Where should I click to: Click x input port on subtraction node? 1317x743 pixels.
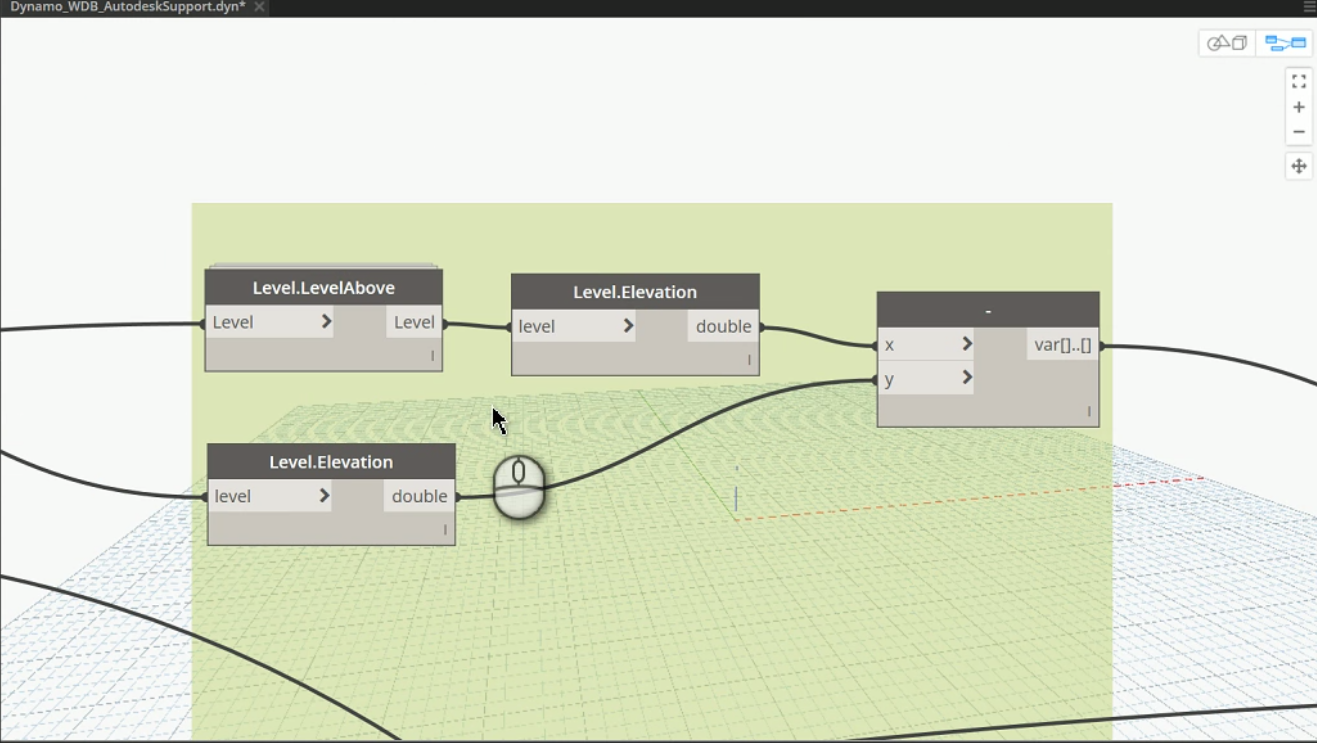(926, 344)
